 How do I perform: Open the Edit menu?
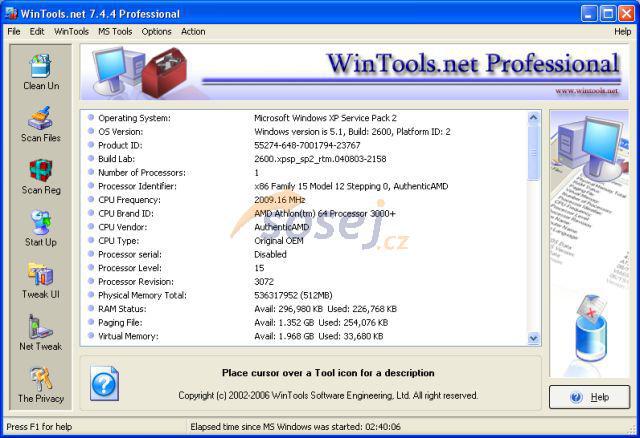(37, 31)
